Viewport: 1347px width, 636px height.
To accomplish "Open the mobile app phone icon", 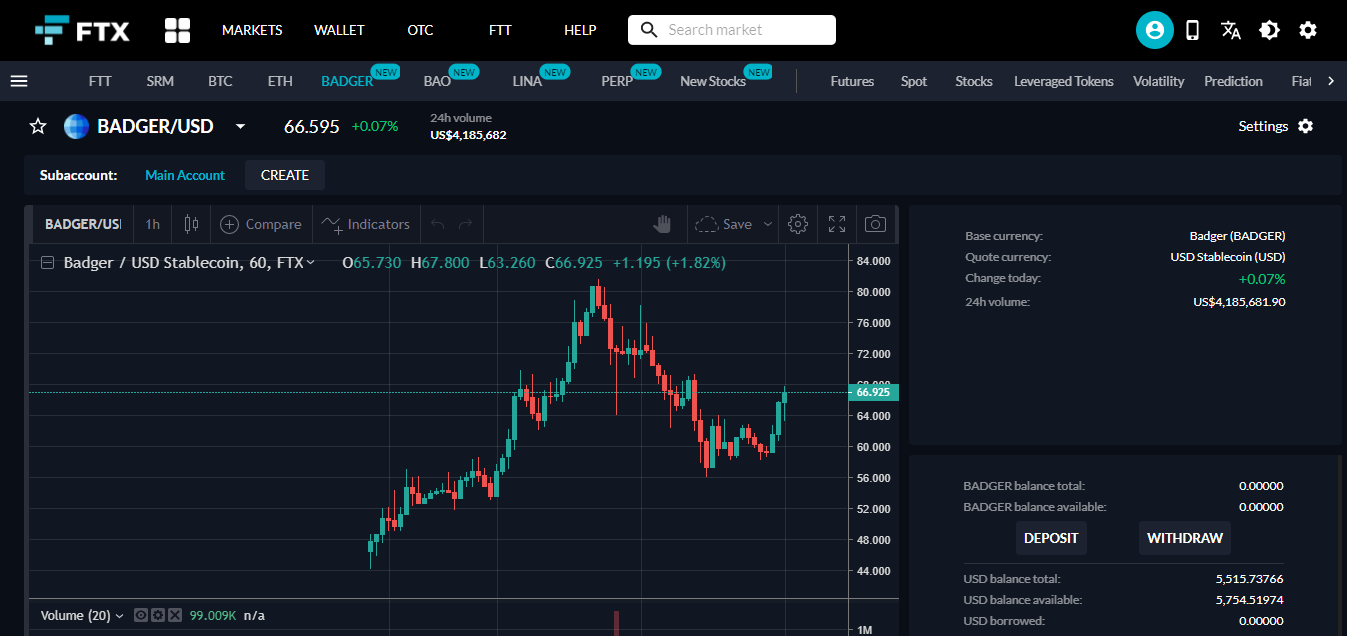I will pos(1192,30).
